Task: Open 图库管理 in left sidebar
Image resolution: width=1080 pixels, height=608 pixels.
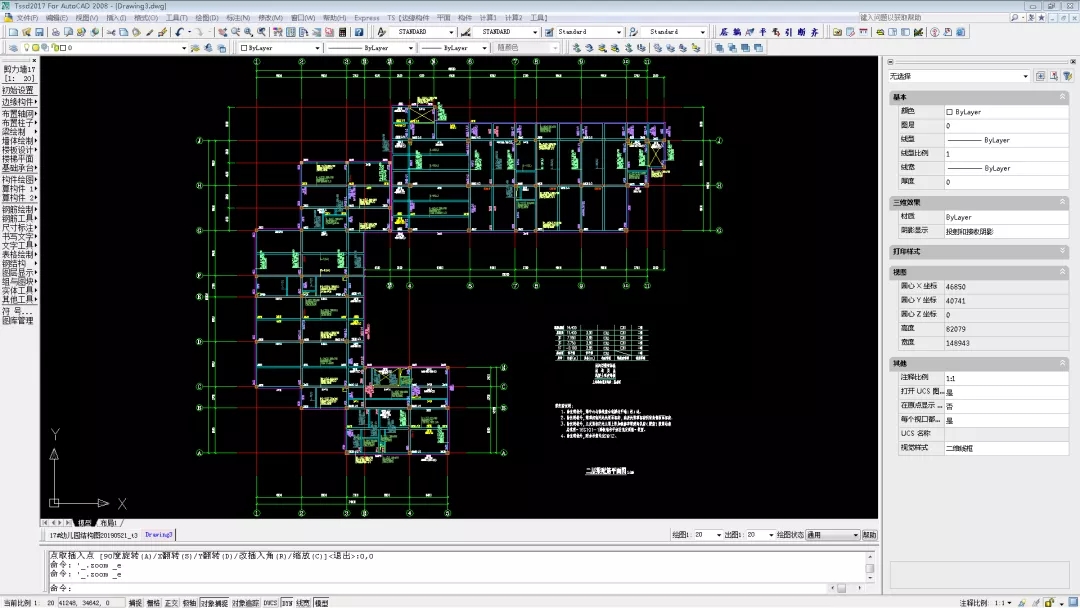Action: click(x=18, y=321)
